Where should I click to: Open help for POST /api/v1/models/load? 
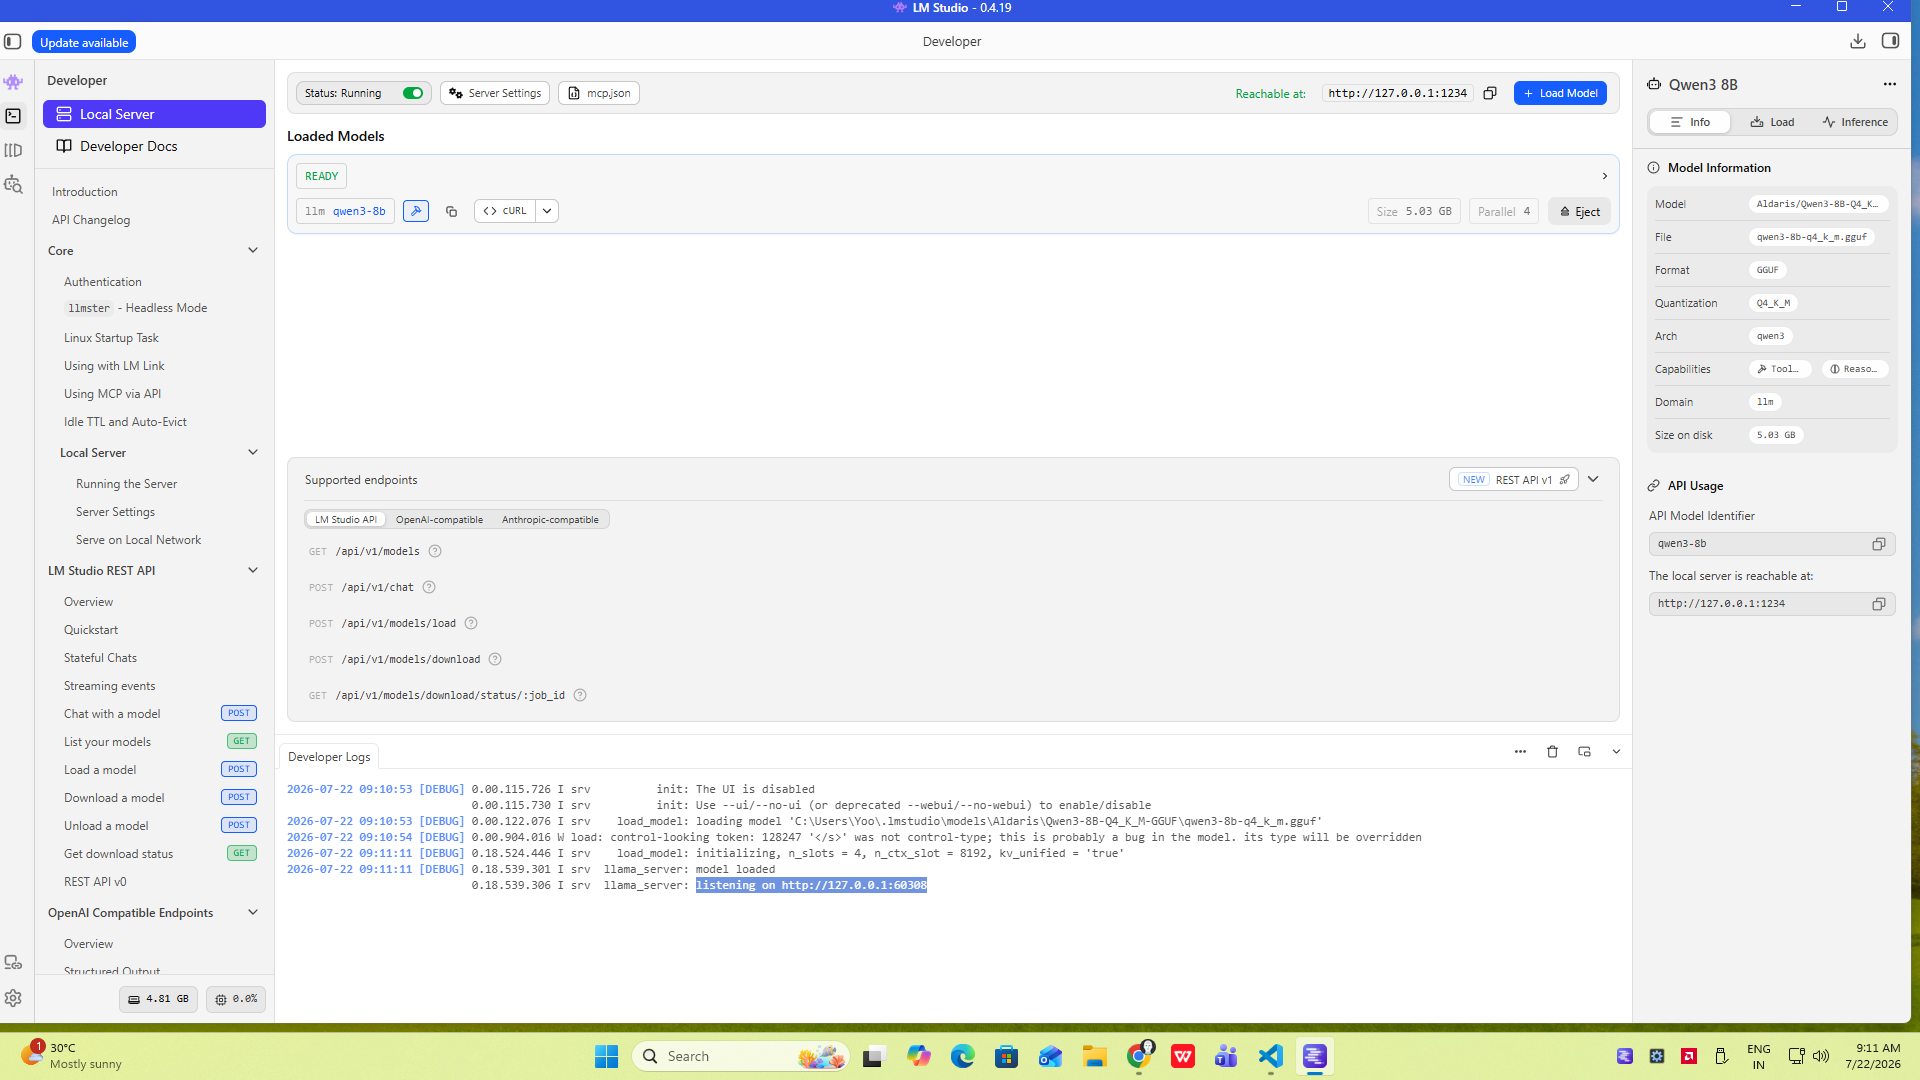point(471,623)
